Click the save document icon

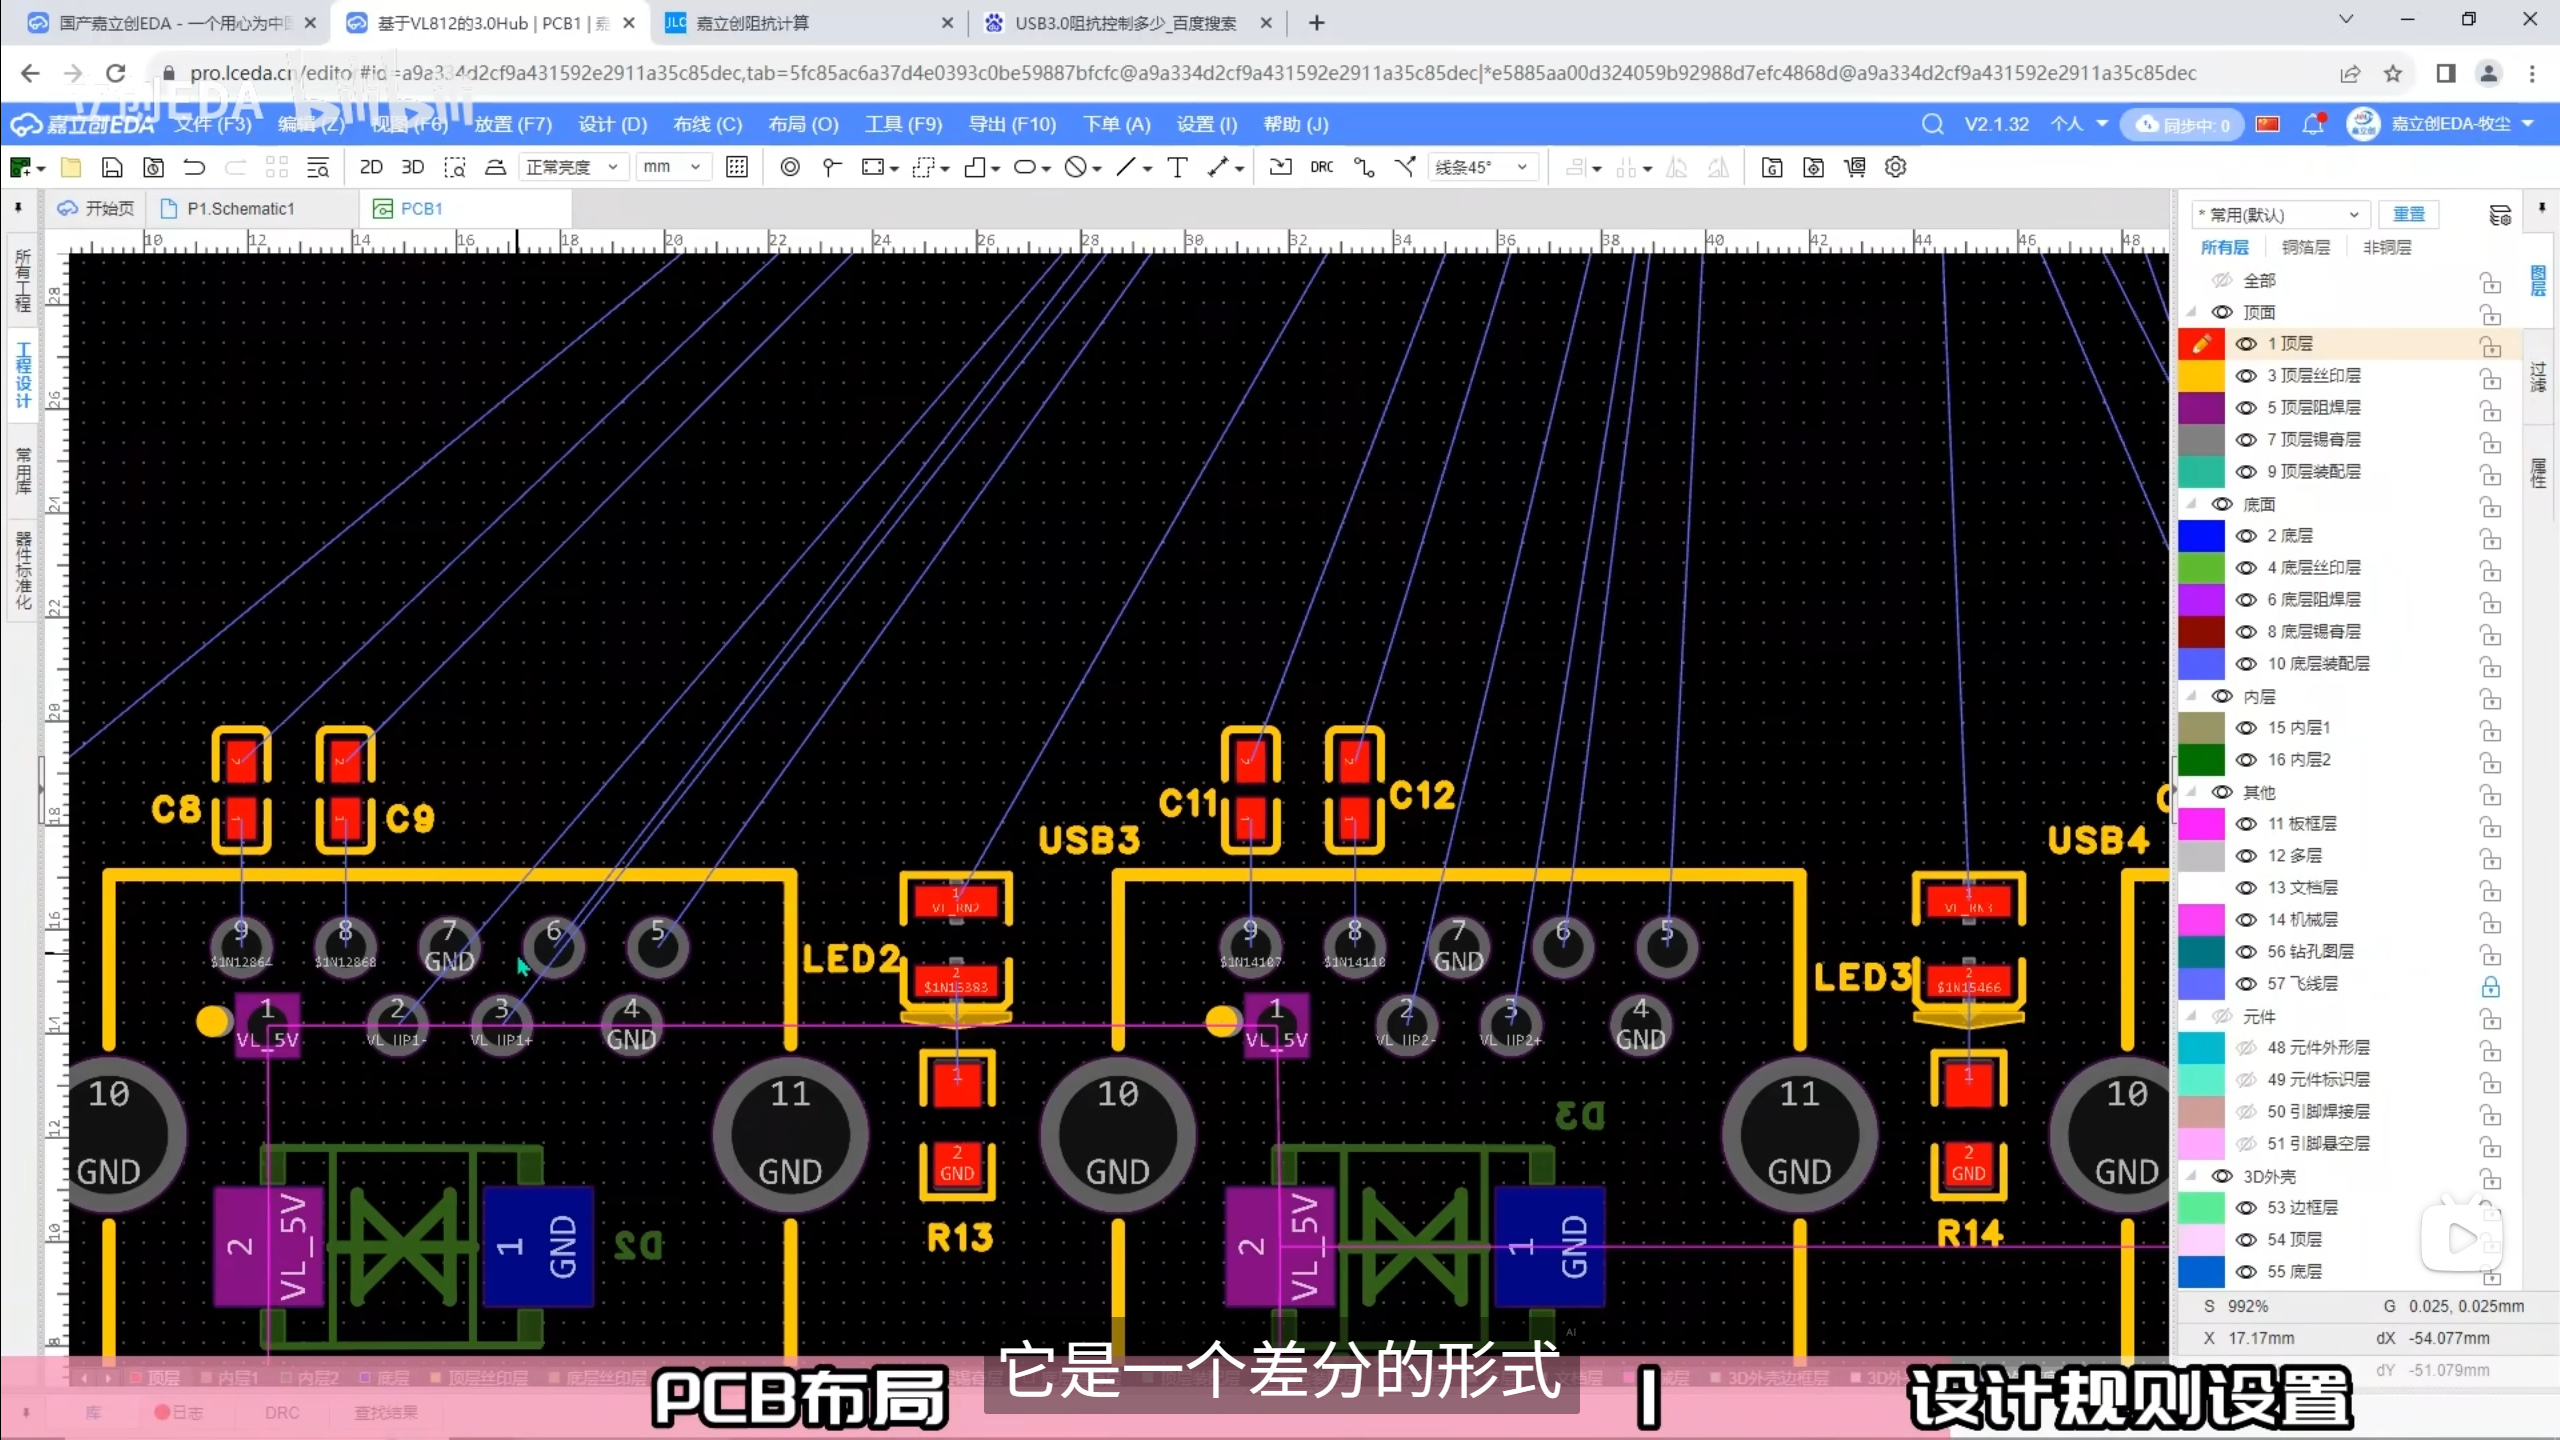pyautogui.click(x=112, y=167)
